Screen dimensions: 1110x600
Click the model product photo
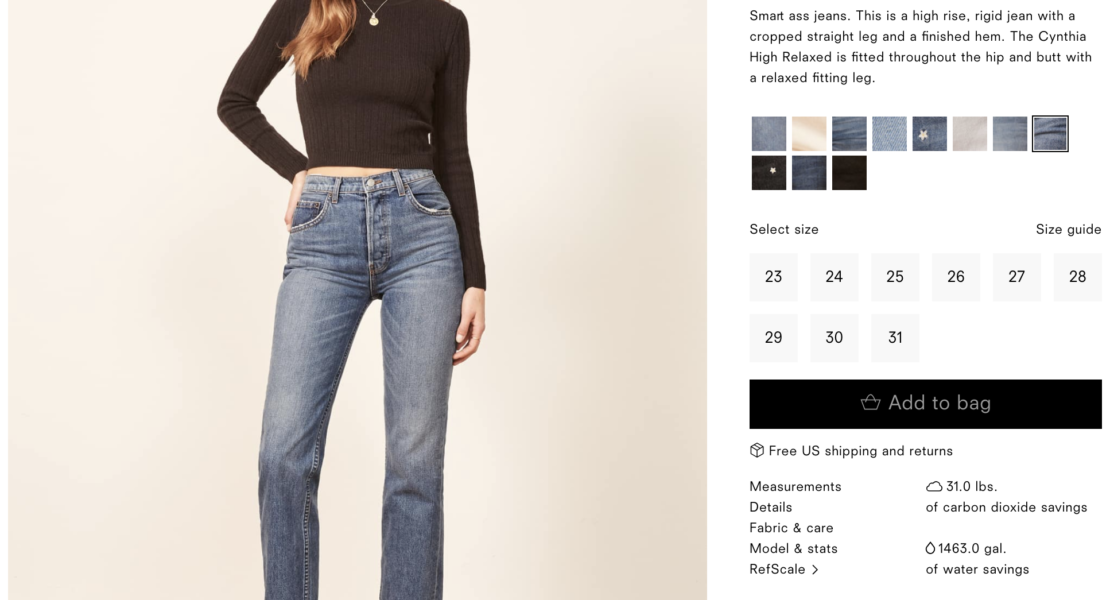[x=357, y=300]
